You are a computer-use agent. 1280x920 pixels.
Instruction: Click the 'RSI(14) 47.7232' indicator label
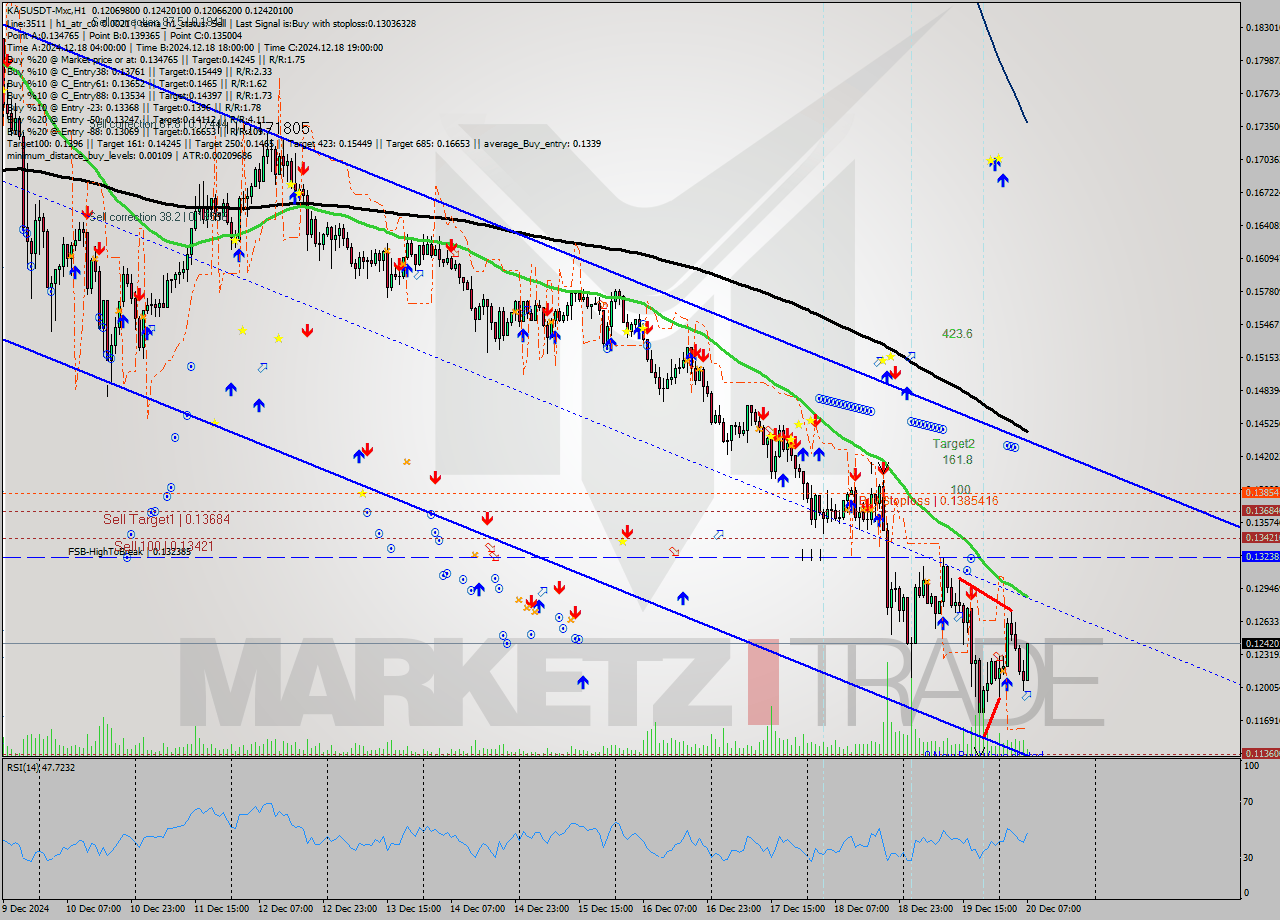(x=41, y=767)
